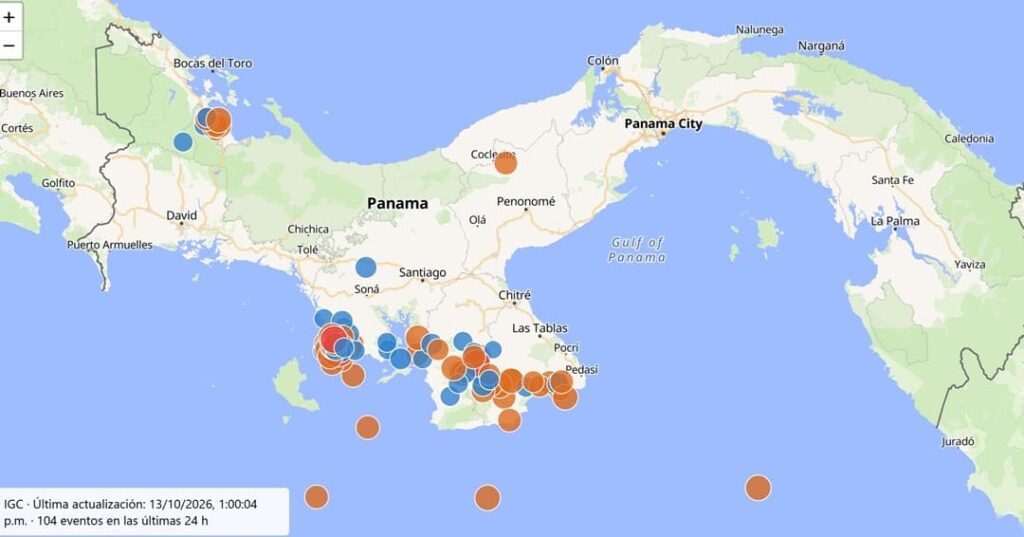Image resolution: width=1024 pixels, height=537 pixels.
Task: Select the bottom-center orange offshore marker
Action: [487, 498]
